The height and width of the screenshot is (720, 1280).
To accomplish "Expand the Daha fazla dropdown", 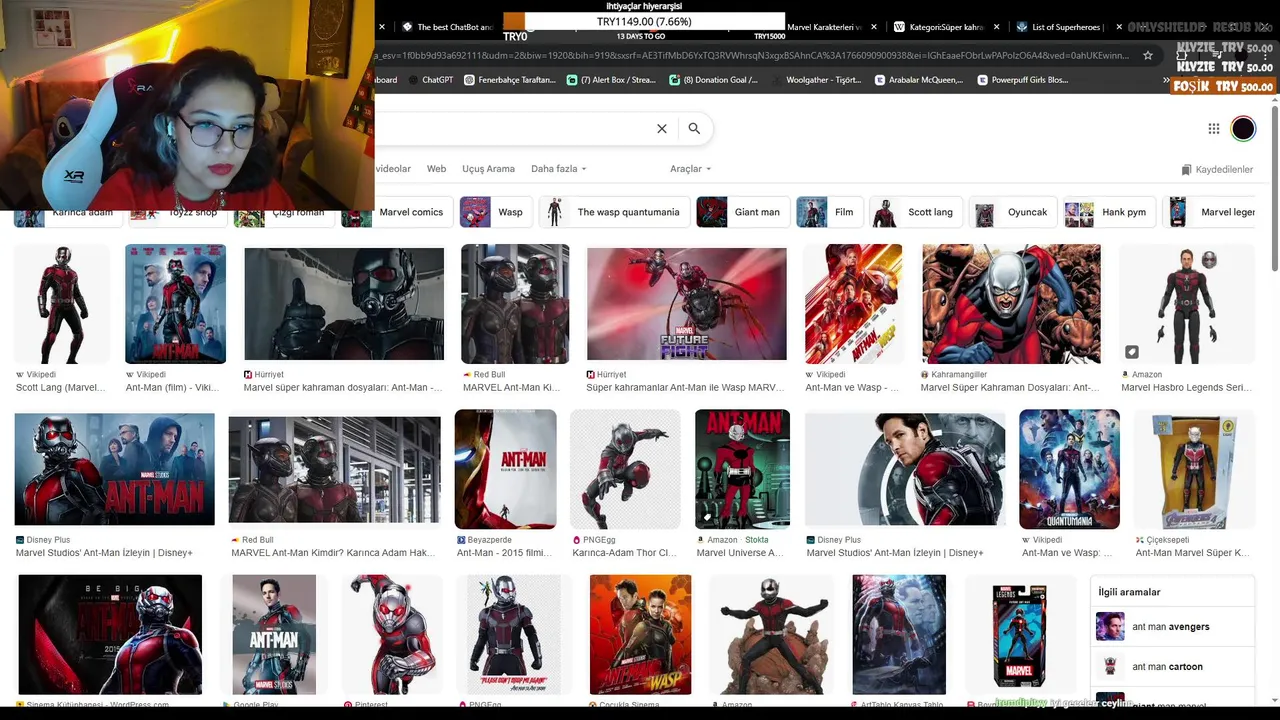I will click(x=558, y=169).
